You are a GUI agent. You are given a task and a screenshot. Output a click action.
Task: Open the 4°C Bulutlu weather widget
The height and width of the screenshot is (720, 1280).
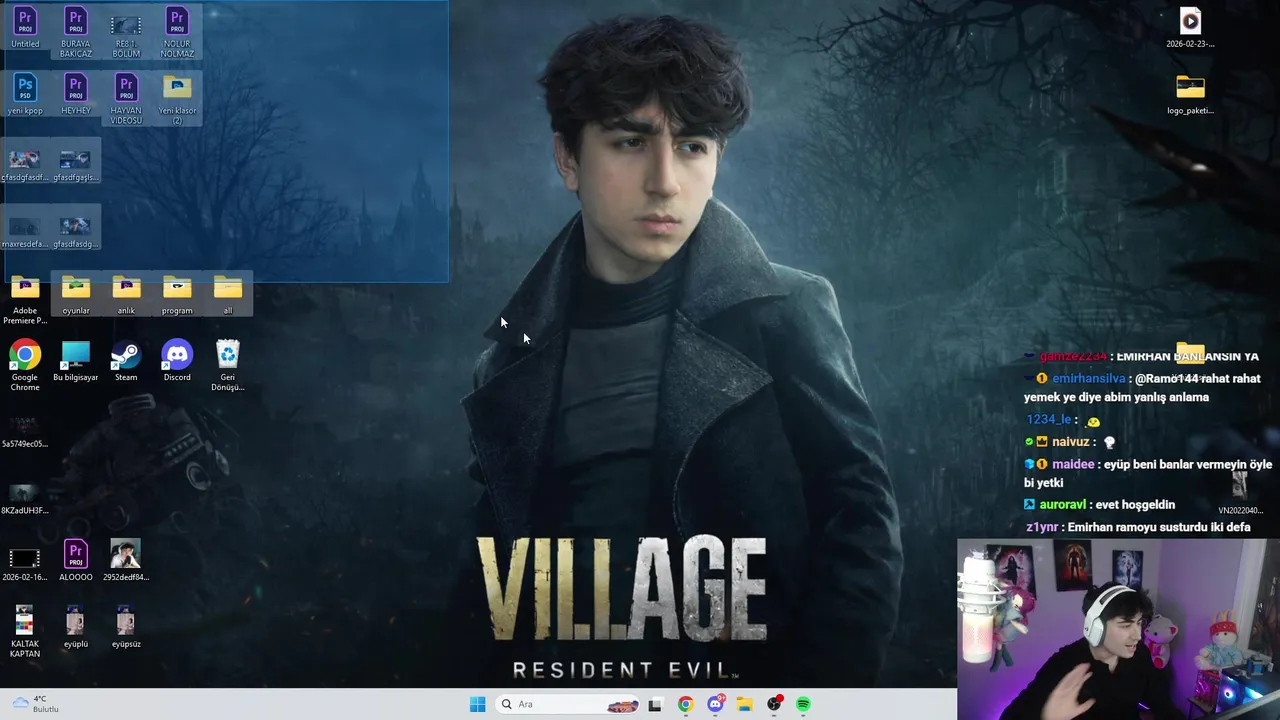pyautogui.click(x=36, y=704)
